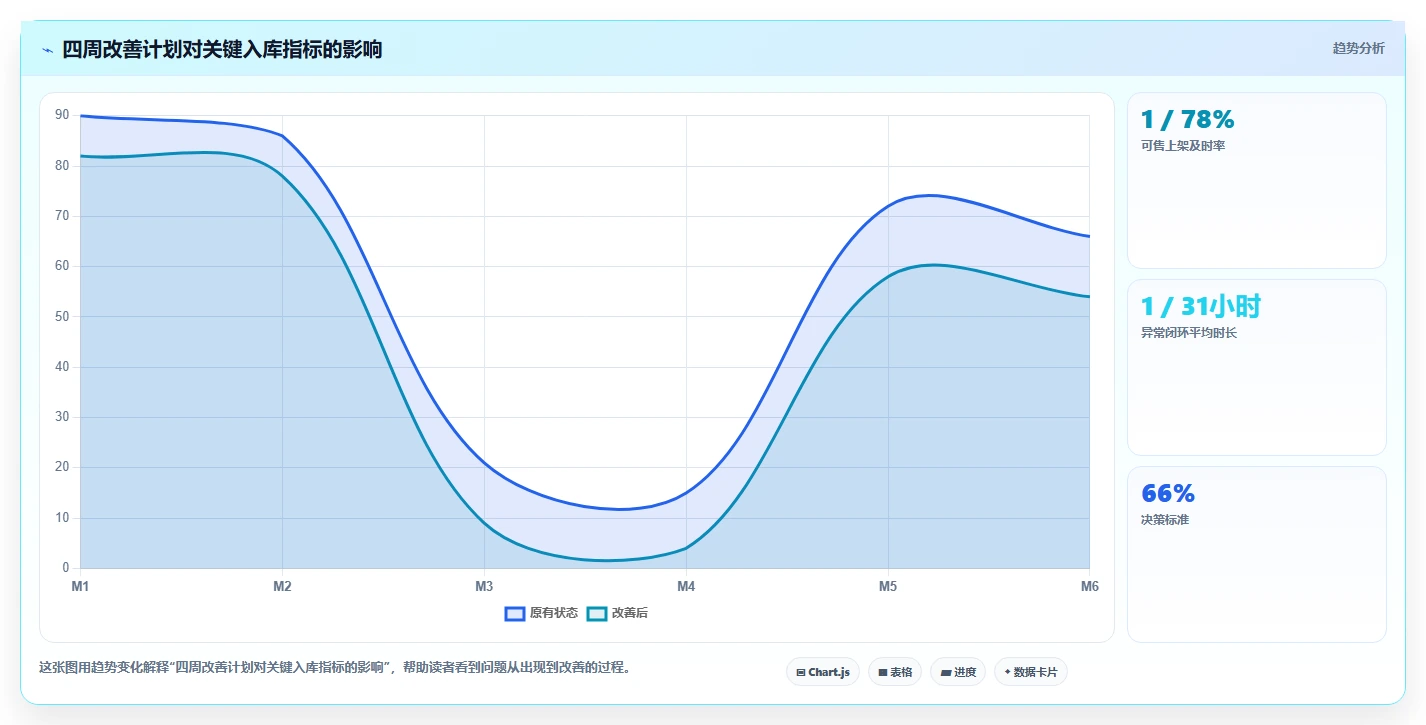Screen dimensions: 1426x725
Task: Click the chart title 四周改善计划对关键入库指标的影响
Action: pyautogui.click(x=222, y=49)
